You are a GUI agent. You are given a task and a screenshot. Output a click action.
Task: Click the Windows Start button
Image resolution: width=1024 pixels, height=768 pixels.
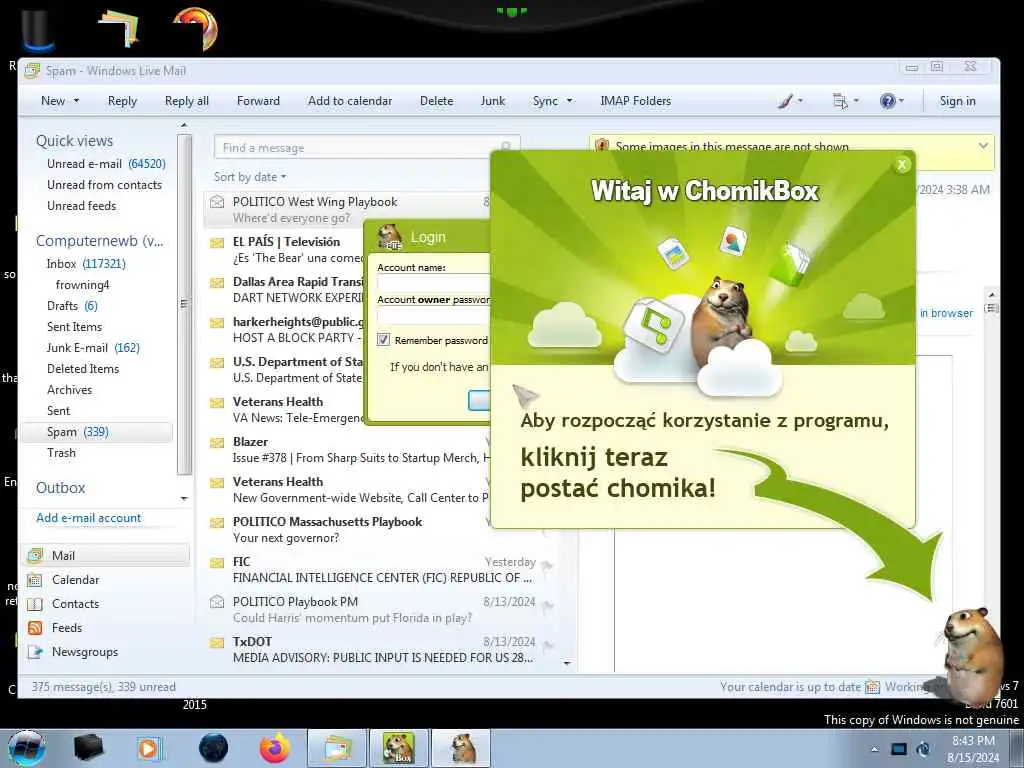click(26, 748)
